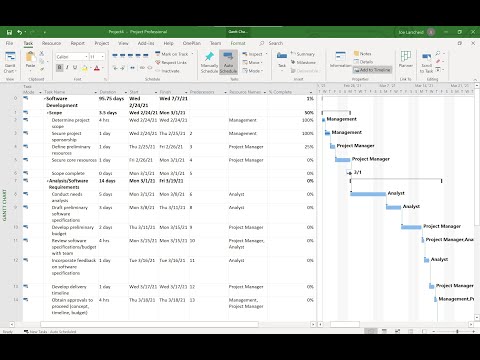Collapse the ribbon with the chevron
The width and height of the screenshot is (480, 360).
(x=475, y=80)
